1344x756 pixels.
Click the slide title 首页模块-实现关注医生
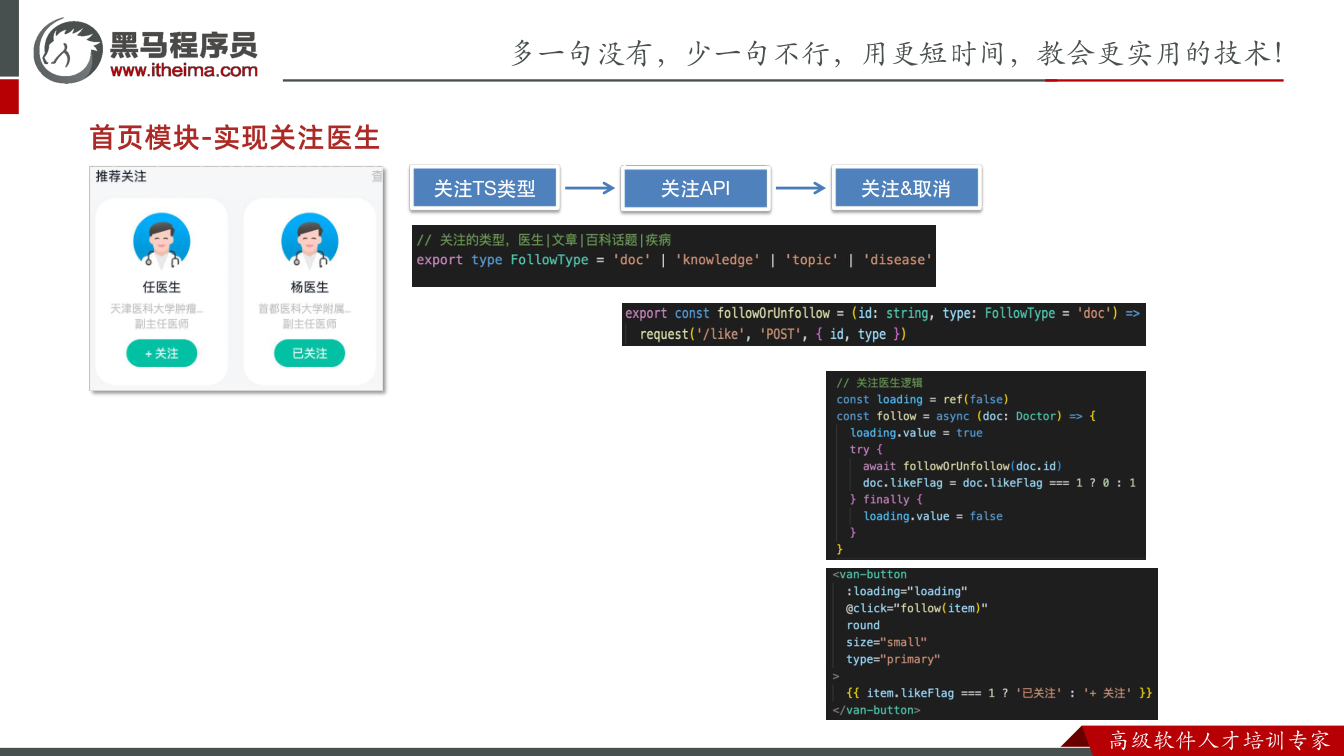(235, 137)
